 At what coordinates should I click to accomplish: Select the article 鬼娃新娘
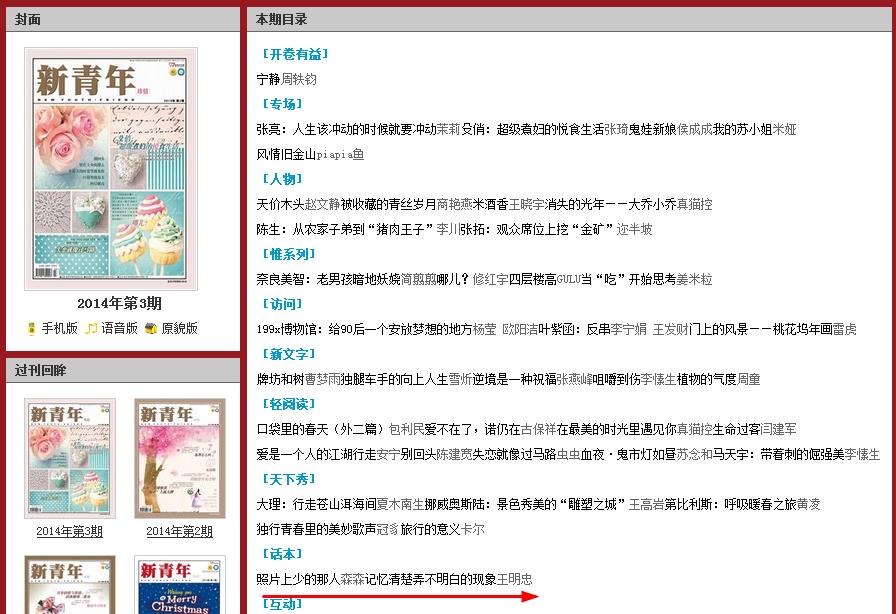653,129
